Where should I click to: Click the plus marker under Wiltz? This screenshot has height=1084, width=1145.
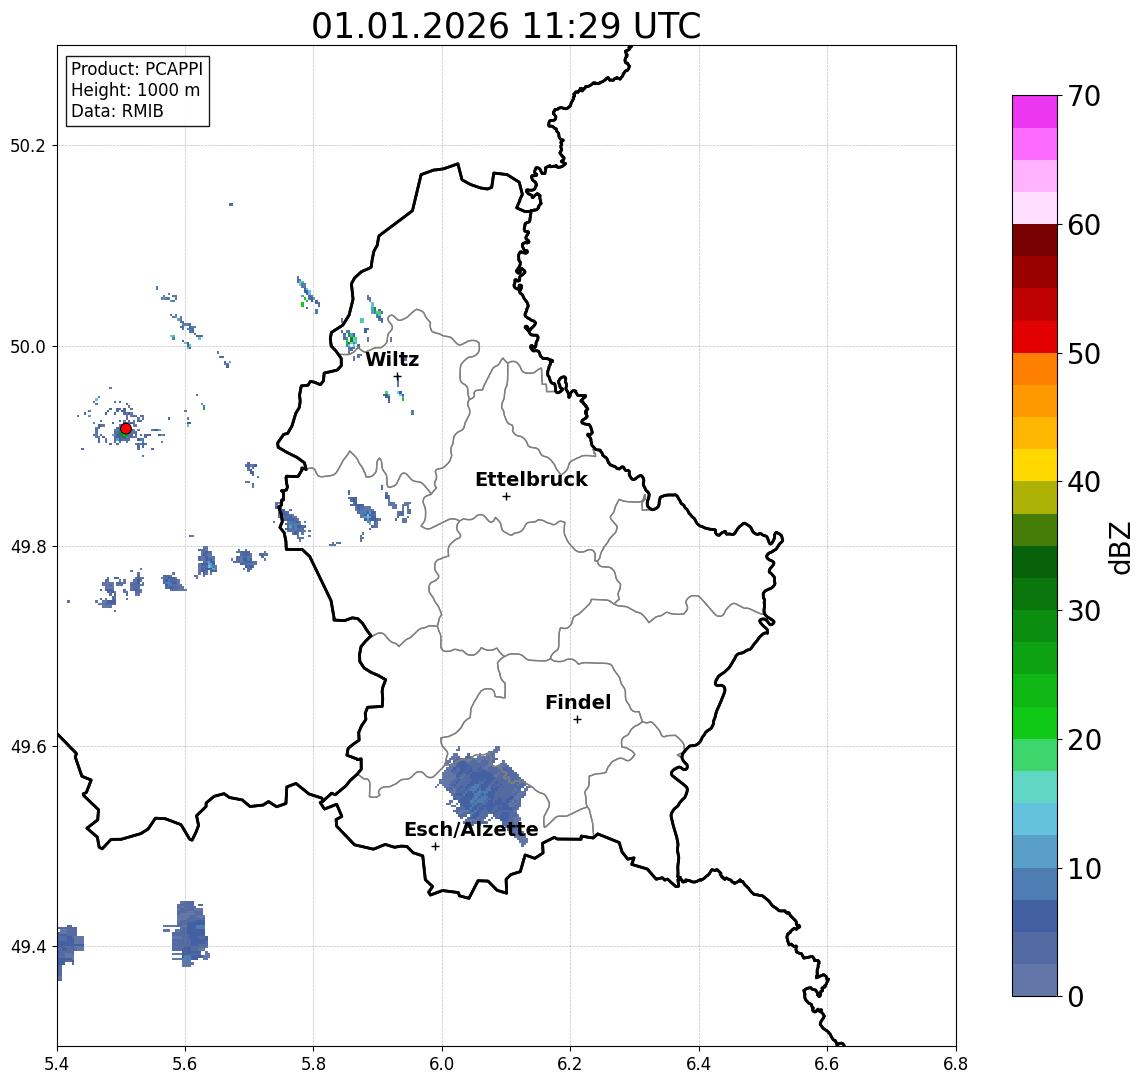click(x=397, y=377)
